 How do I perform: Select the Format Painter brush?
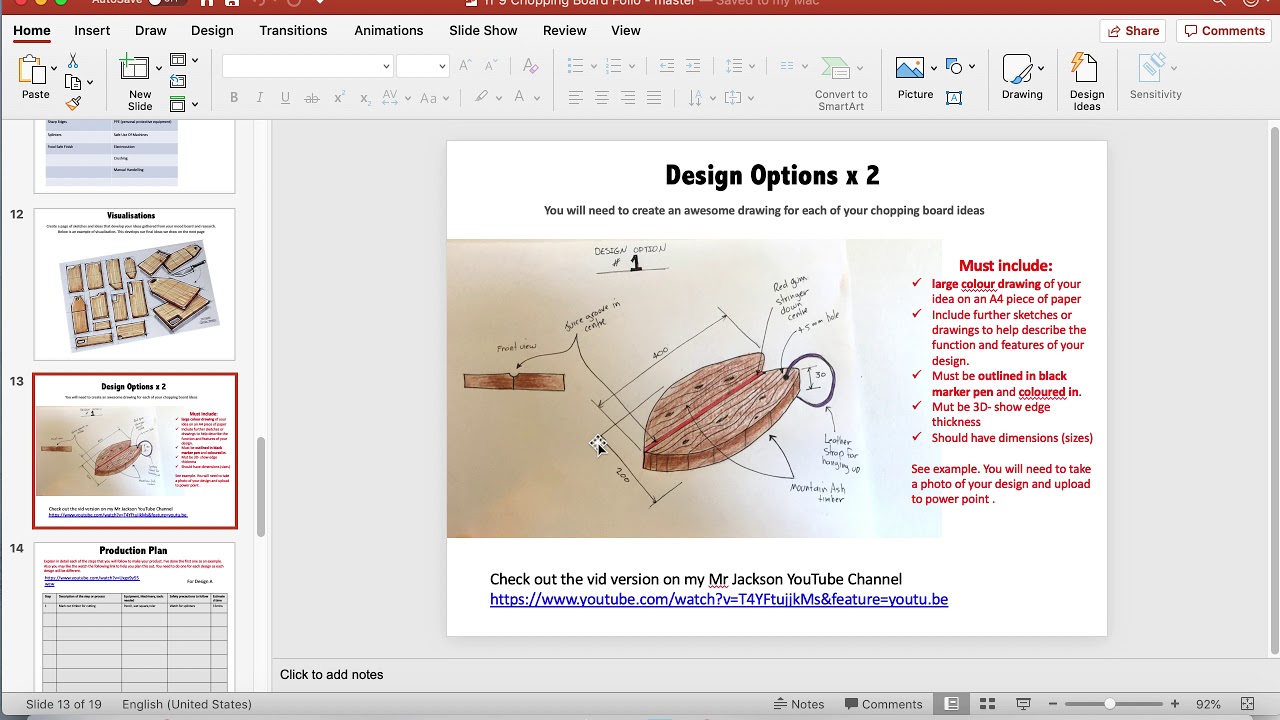tap(73, 102)
